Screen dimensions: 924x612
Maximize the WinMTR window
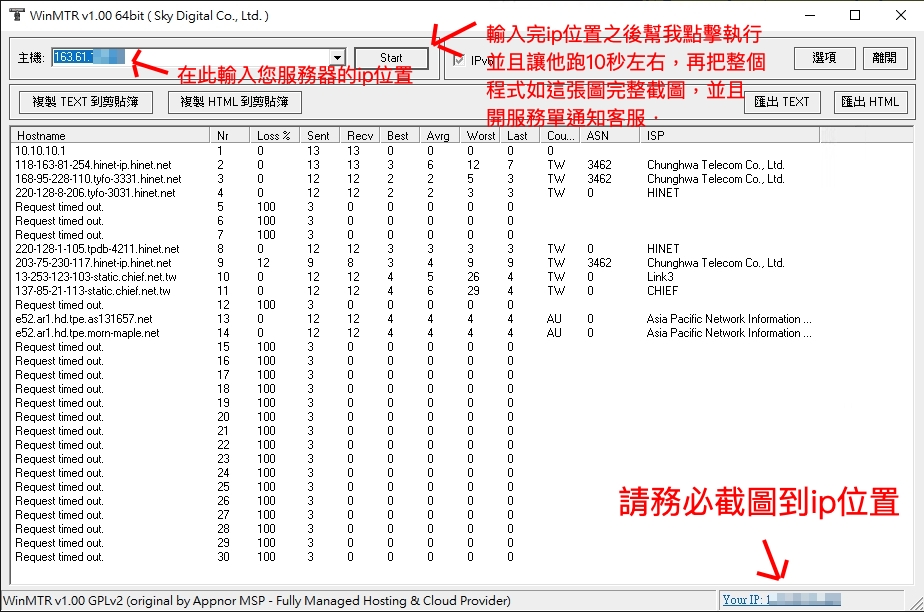click(x=855, y=16)
